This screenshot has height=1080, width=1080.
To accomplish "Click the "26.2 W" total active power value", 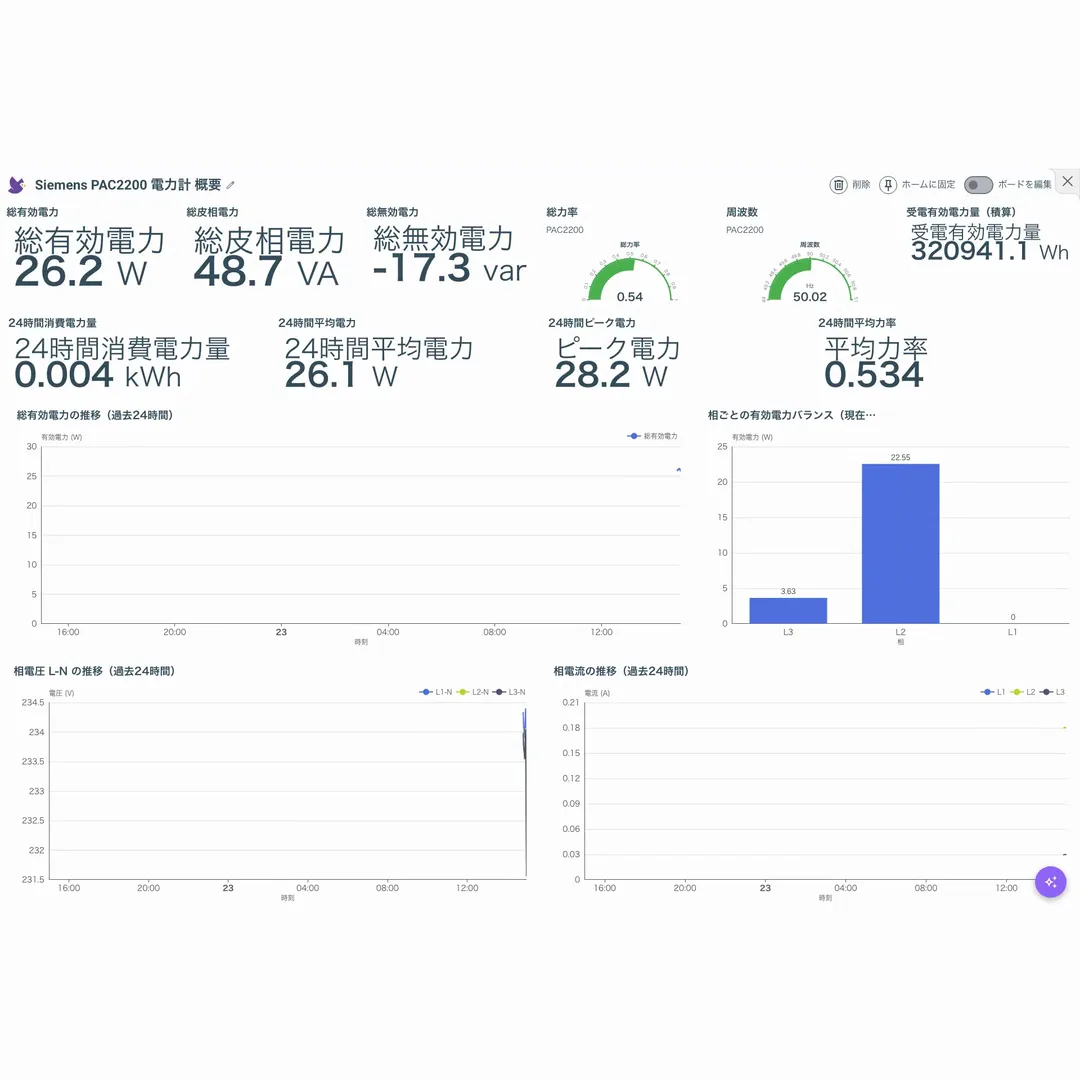I will point(81,272).
